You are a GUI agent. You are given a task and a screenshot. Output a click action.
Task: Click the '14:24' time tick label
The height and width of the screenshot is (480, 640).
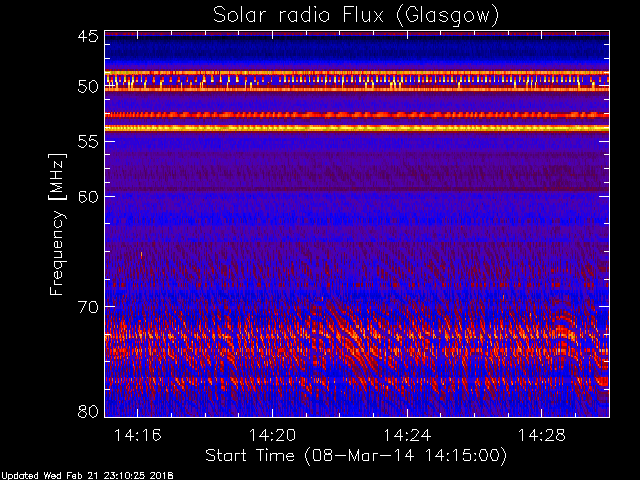(x=407, y=435)
